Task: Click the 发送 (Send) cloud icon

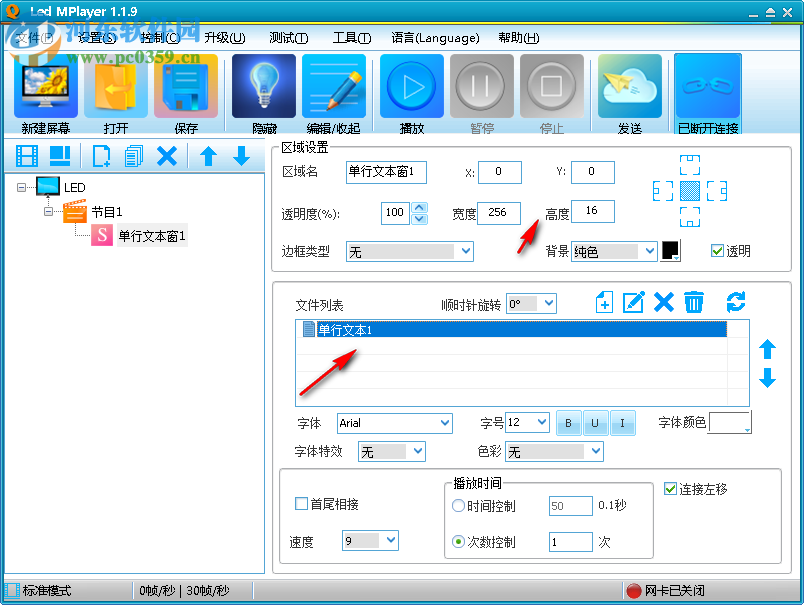Action: (629, 86)
